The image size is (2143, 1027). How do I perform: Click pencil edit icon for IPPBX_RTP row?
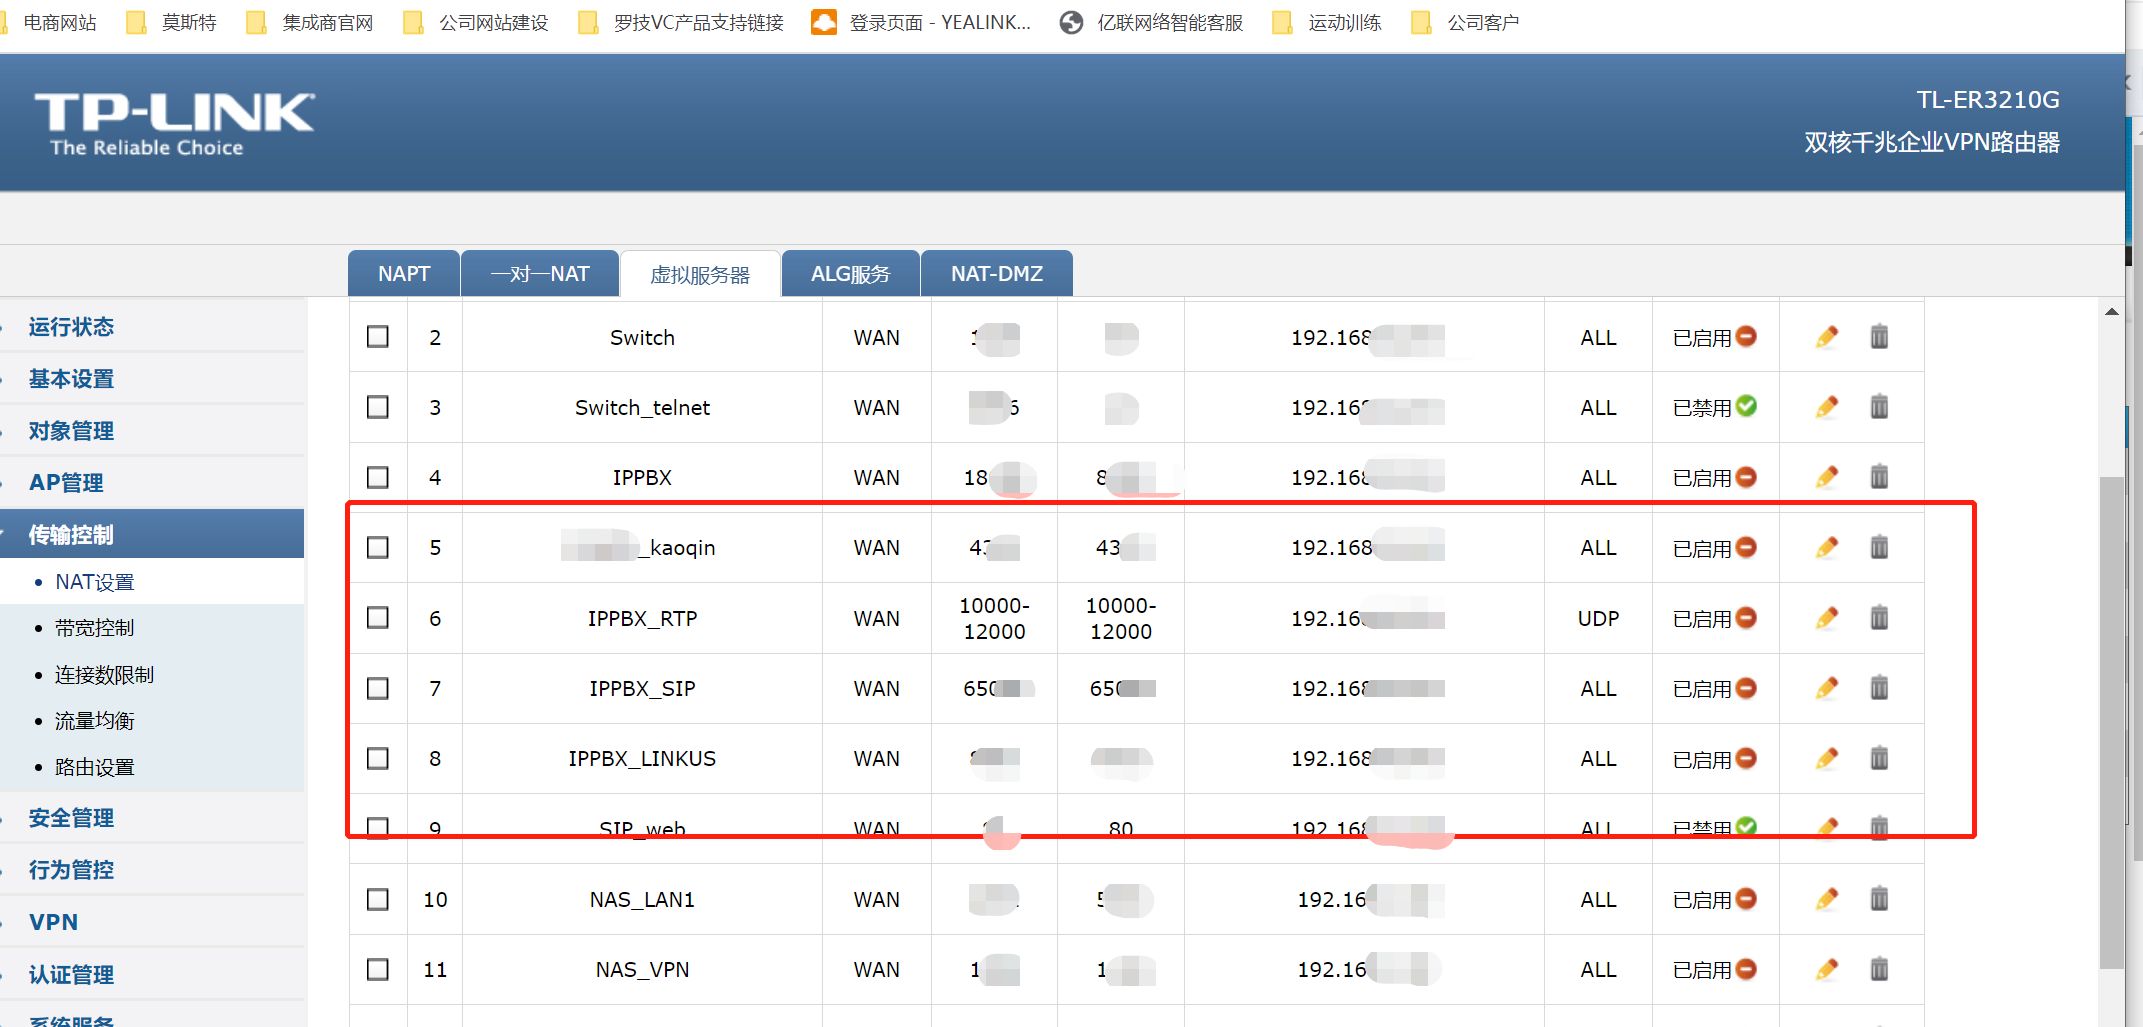tap(1826, 618)
